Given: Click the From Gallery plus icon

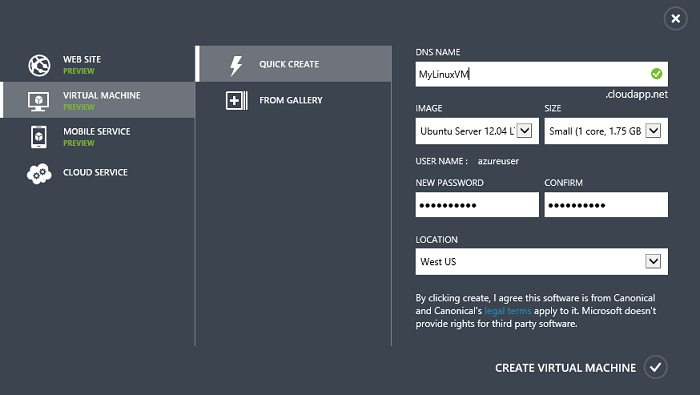Looking at the screenshot, I should pos(237,101).
